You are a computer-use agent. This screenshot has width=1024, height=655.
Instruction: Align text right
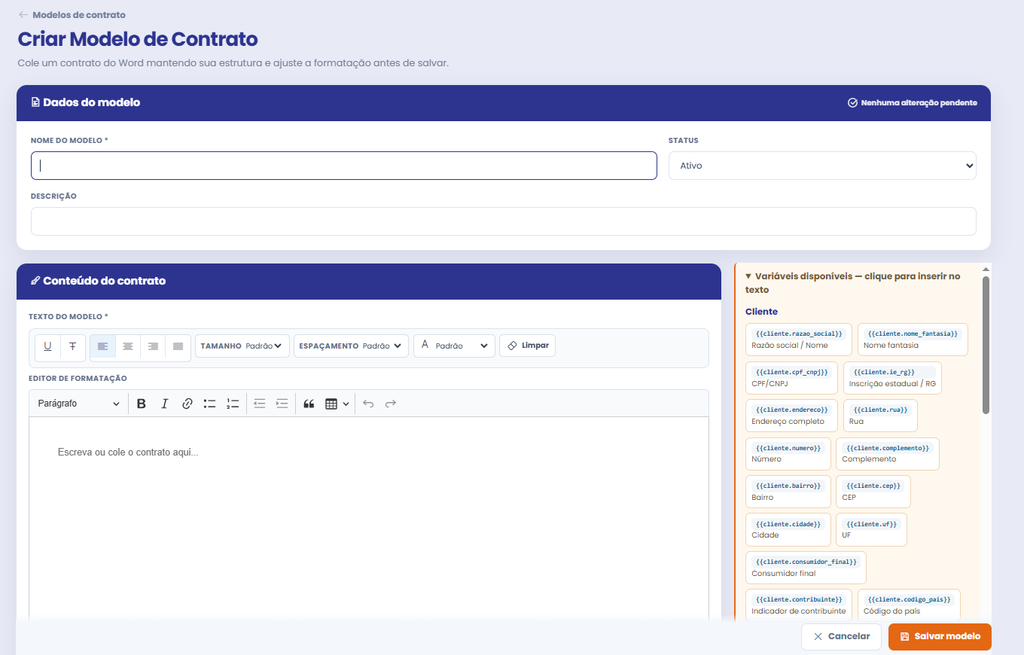pyautogui.click(x=153, y=346)
